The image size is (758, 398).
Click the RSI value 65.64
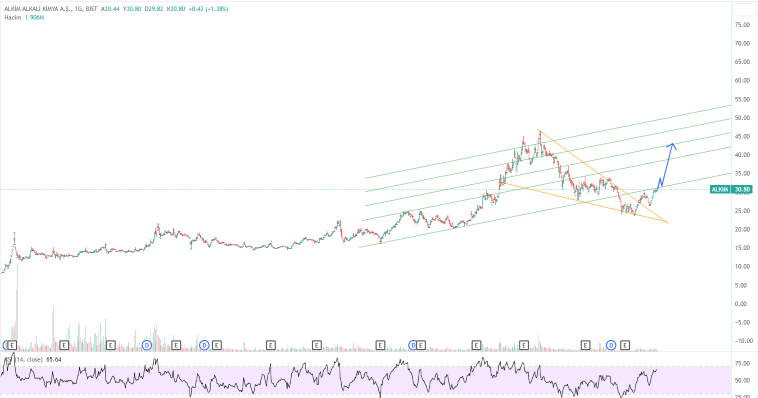[54, 359]
